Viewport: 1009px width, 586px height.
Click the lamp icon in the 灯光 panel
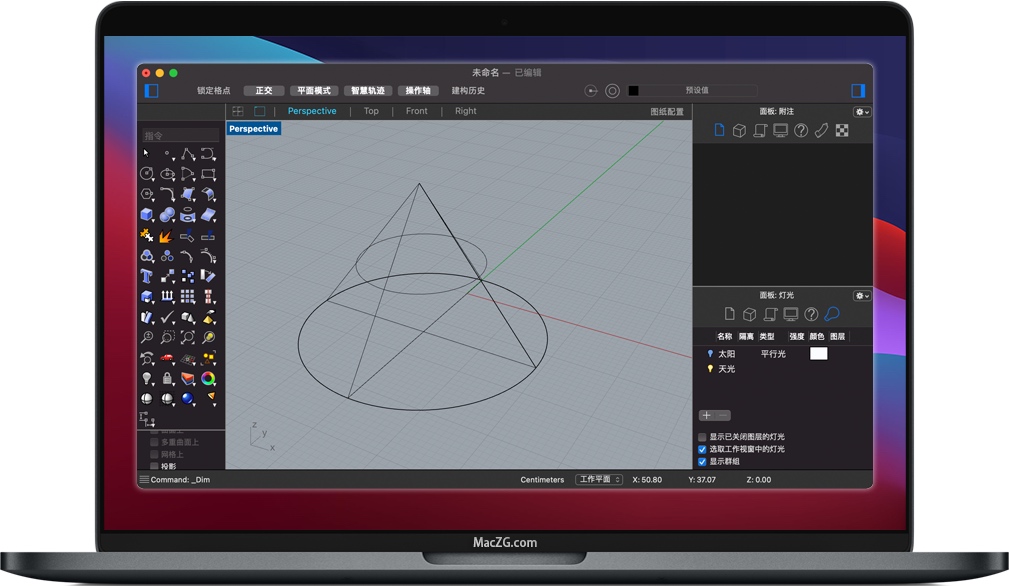click(x=834, y=314)
